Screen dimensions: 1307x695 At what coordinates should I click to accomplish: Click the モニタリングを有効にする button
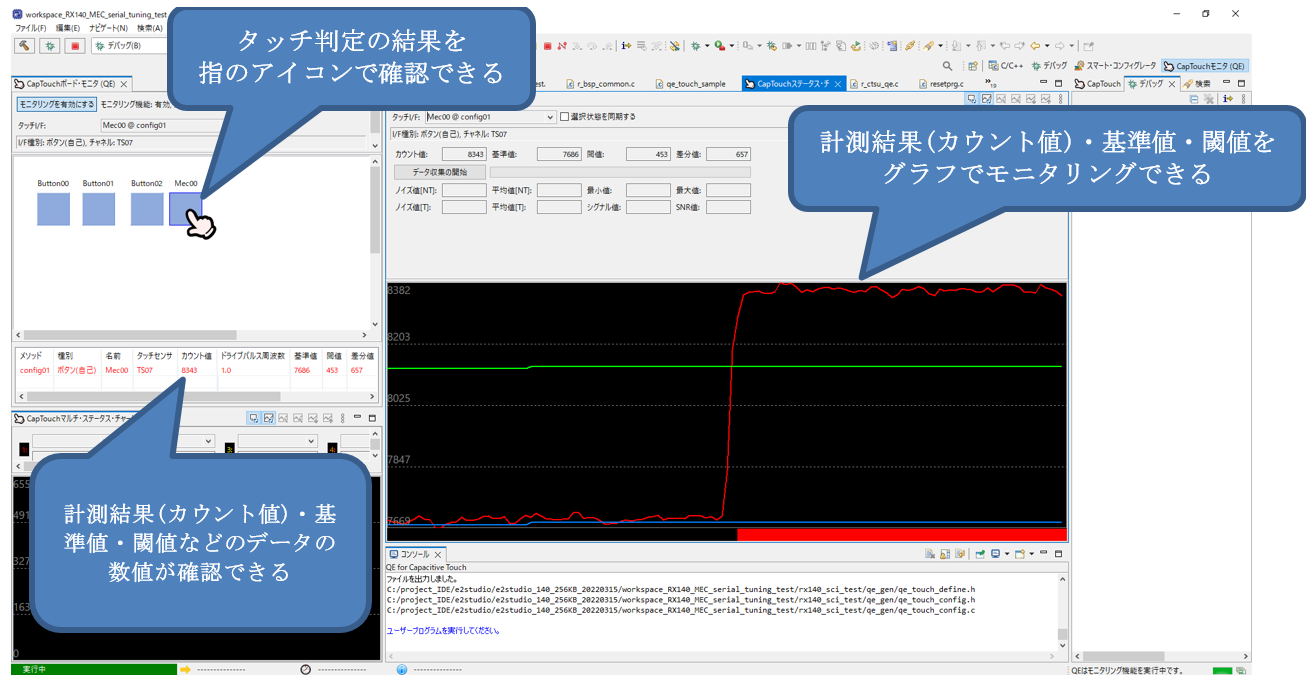pos(57,104)
